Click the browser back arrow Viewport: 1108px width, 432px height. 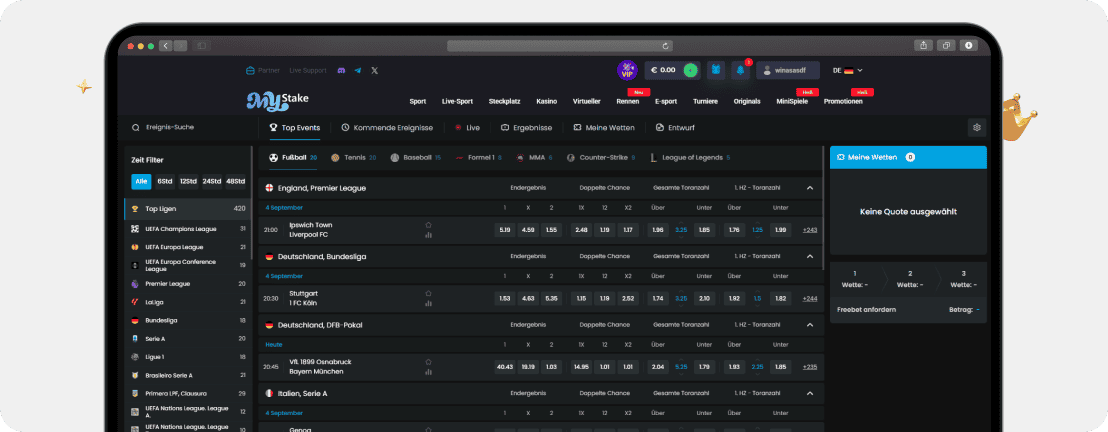click(x=166, y=46)
